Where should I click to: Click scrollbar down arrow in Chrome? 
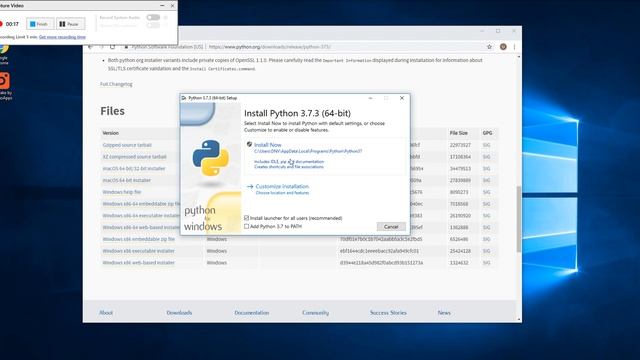click(519, 320)
